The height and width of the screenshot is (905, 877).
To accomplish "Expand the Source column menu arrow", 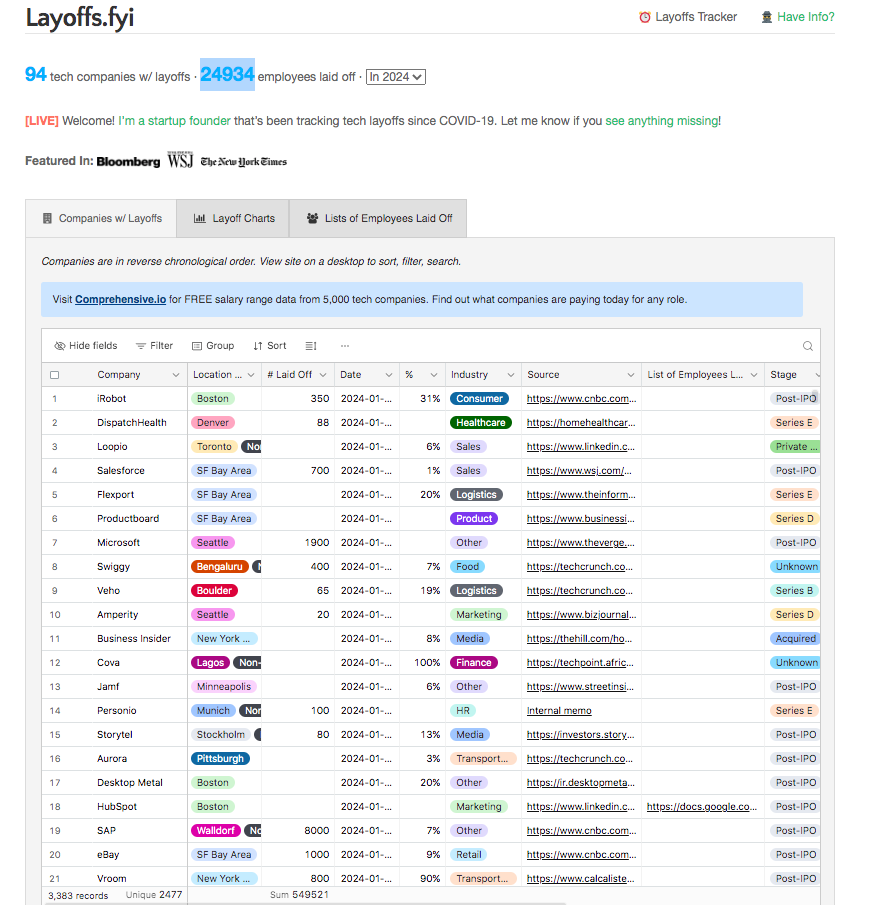I will tap(630, 375).
